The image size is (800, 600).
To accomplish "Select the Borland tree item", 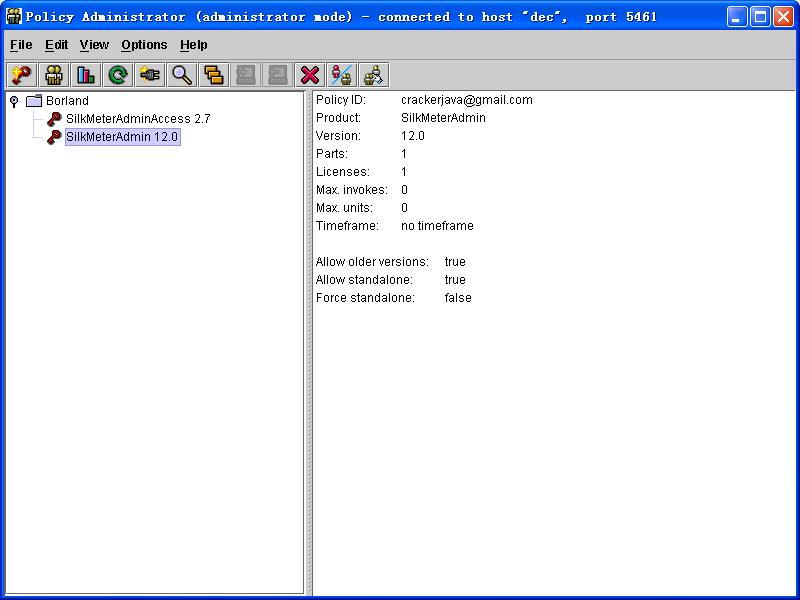I will coord(67,101).
